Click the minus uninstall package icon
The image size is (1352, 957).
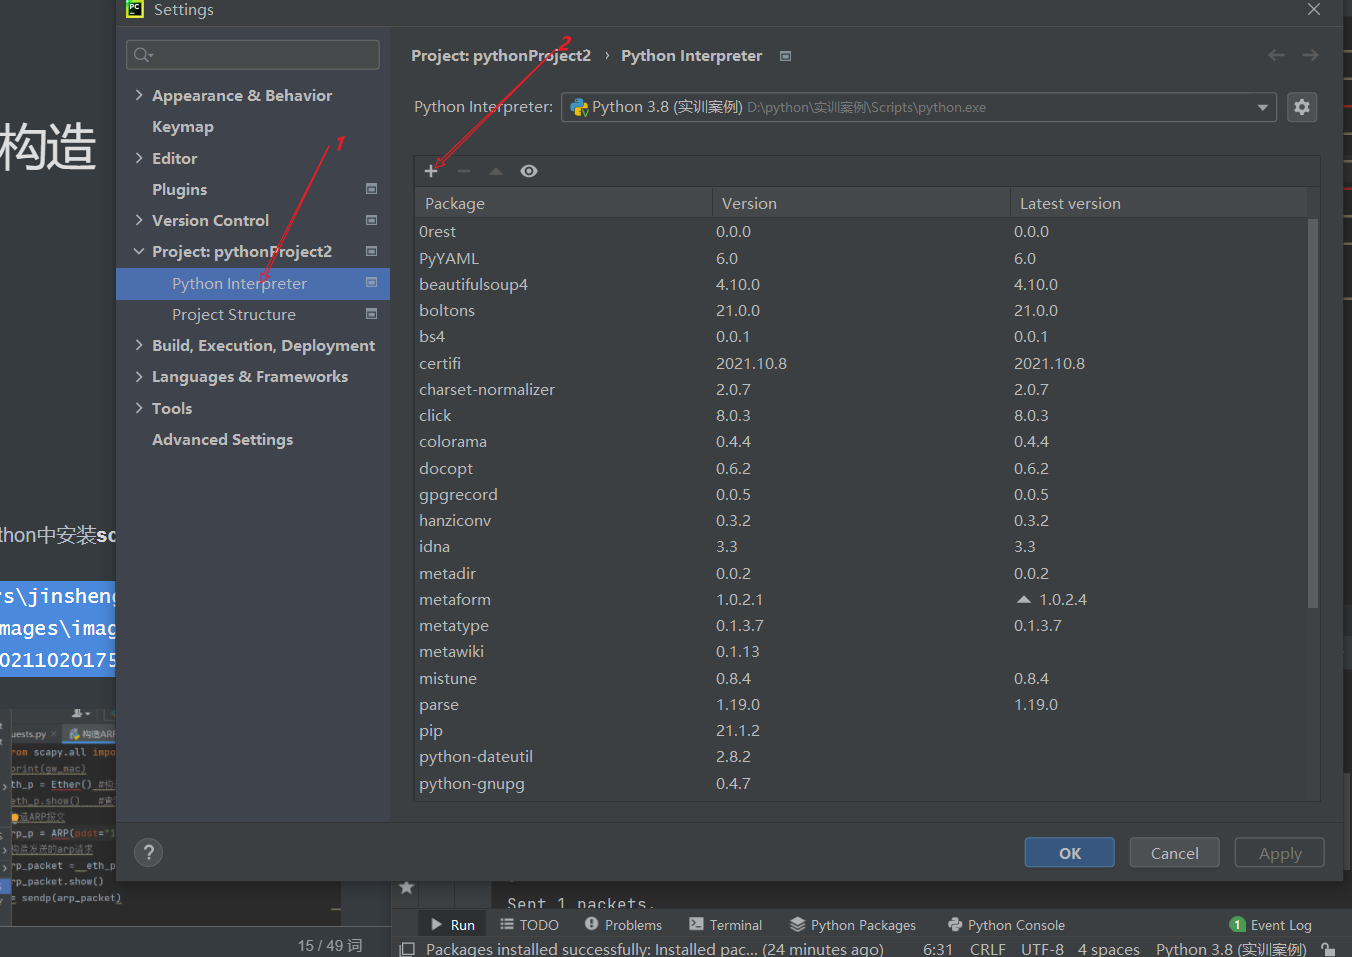464,171
